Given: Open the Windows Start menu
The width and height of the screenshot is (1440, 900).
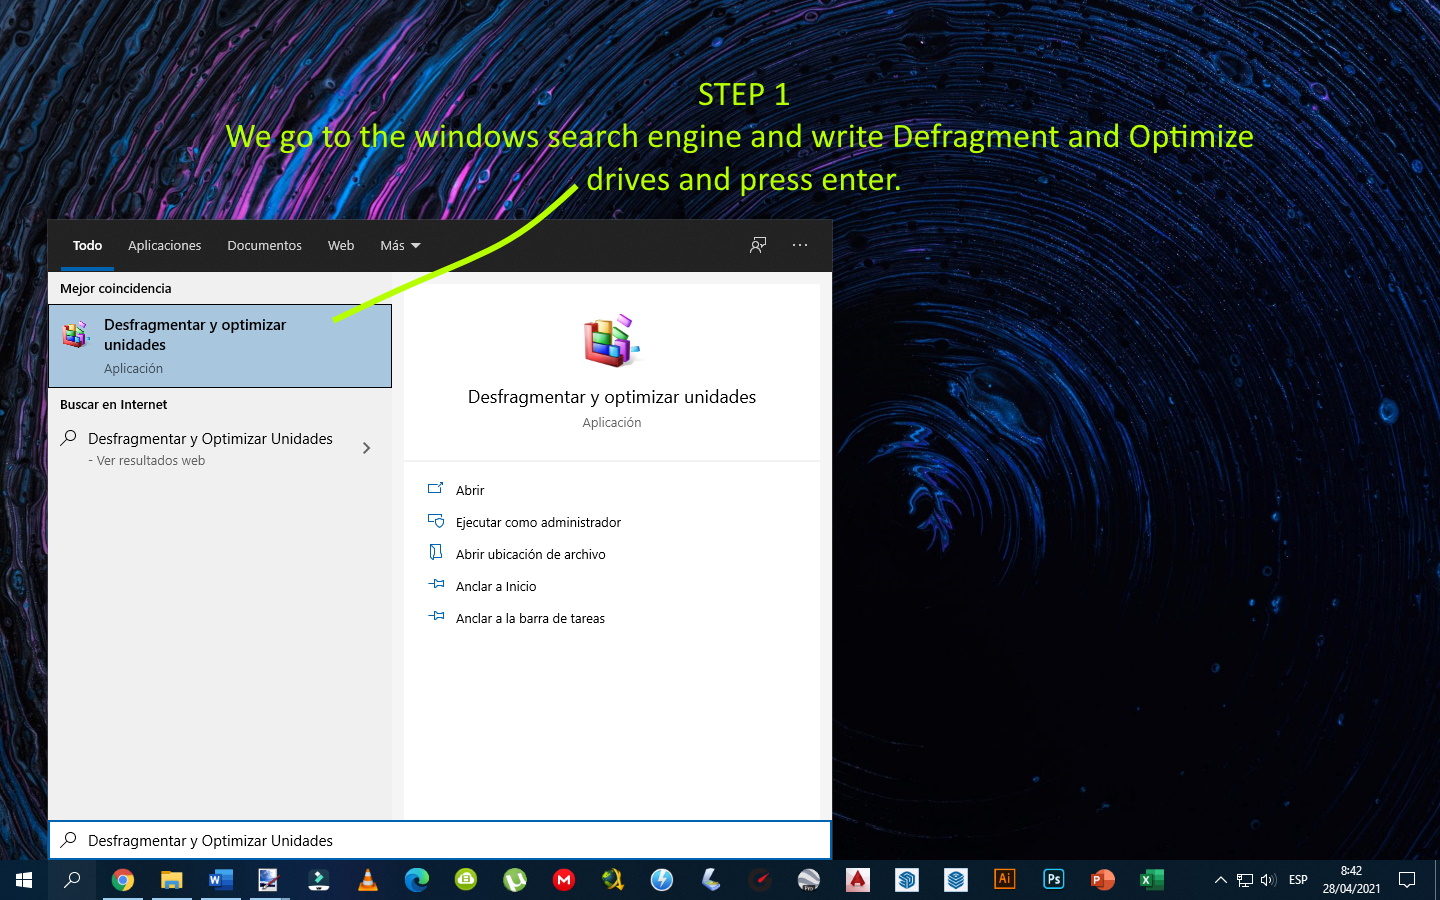Looking at the screenshot, I should pyautogui.click(x=24, y=880).
